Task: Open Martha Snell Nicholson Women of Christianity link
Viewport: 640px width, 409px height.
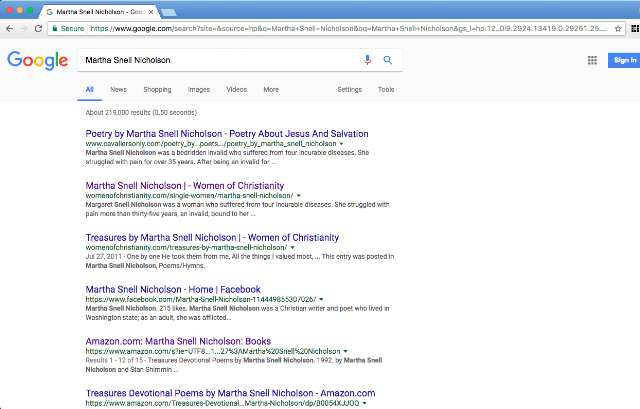Action: coord(184,186)
